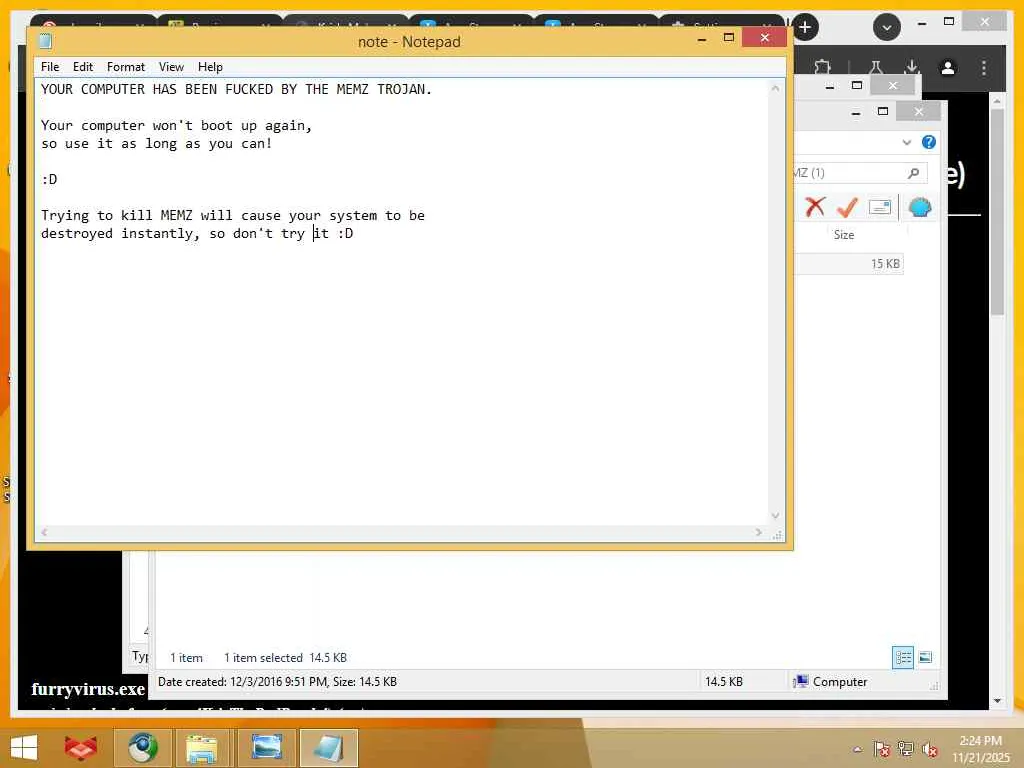Image resolution: width=1024 pixels, height=768 pixels.
Task: Click the rename card icon in Explorer ribbon
Action: click(x=880, y=208)
